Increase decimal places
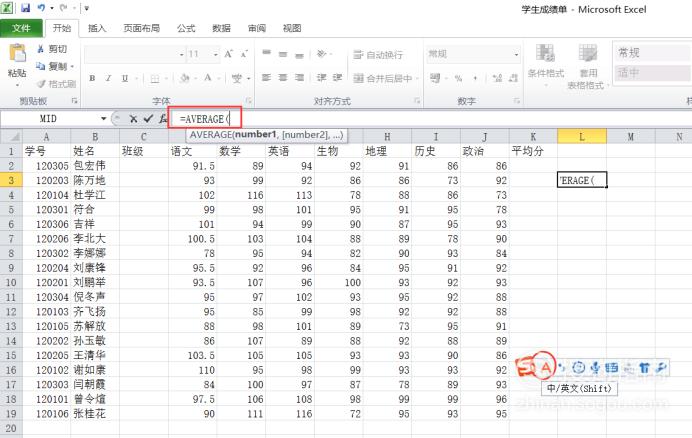This screenshot has height=438, width=692. point(497,78)
